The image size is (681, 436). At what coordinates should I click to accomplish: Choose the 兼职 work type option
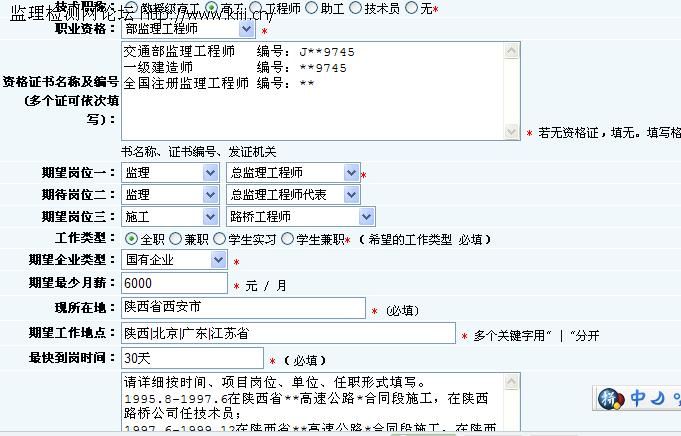click(176, 239)
